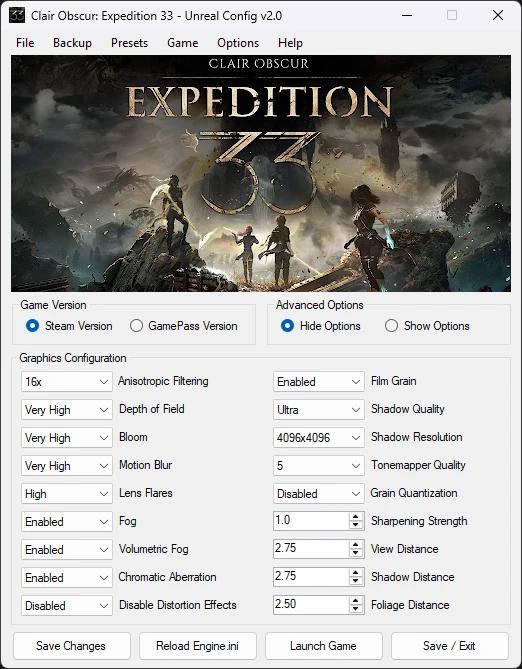Click Foliage Distance value field
This screenshot has height=669, width=522.
click(x=311, y=605)
